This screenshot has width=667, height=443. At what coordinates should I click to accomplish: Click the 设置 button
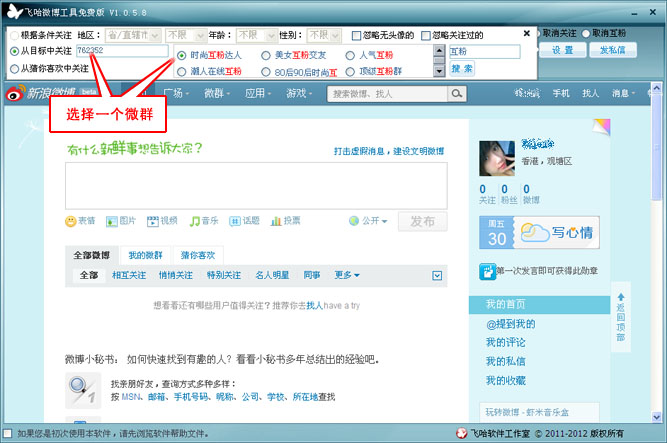pyautogui.click(x=562, y=50)
